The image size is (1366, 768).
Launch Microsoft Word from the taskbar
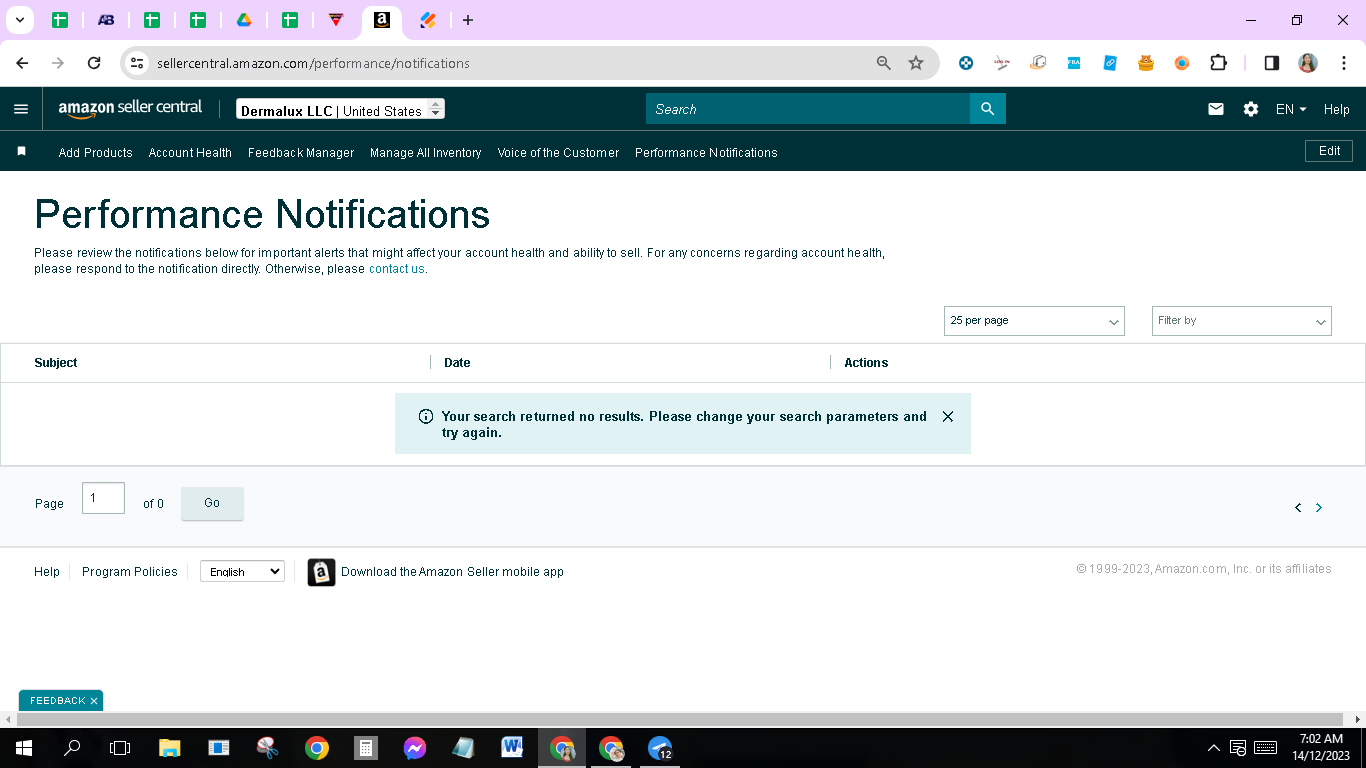coord(512,748)
